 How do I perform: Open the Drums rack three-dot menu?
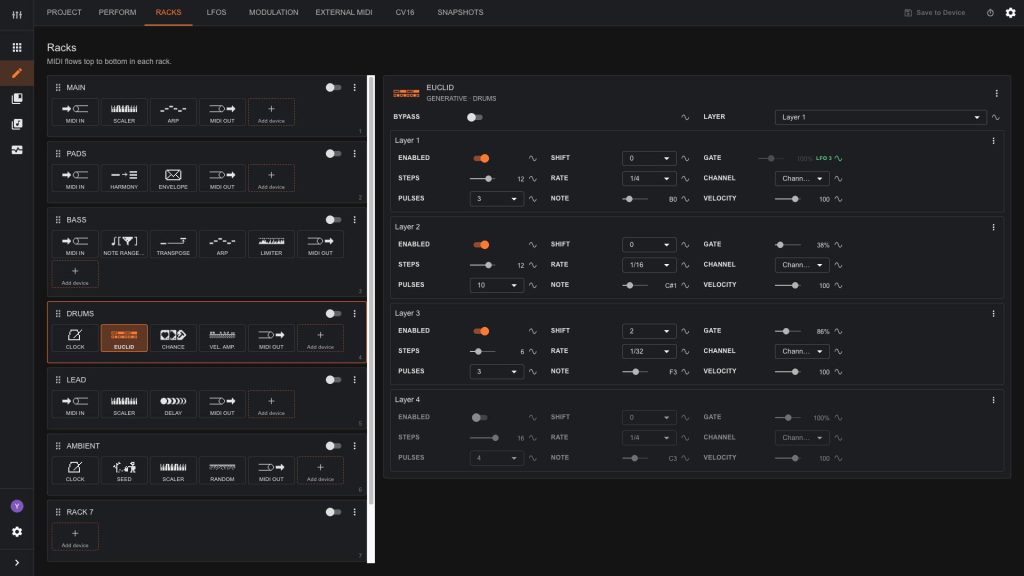coord(355,313)
